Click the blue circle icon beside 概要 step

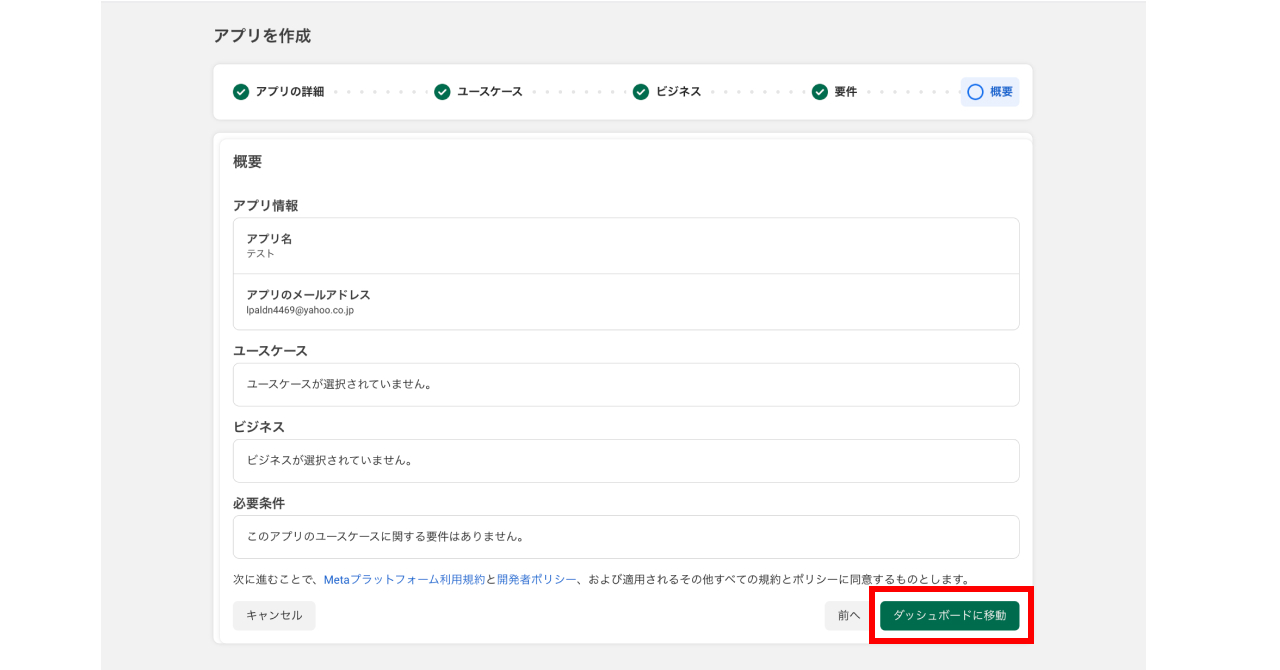pos(975,92)
